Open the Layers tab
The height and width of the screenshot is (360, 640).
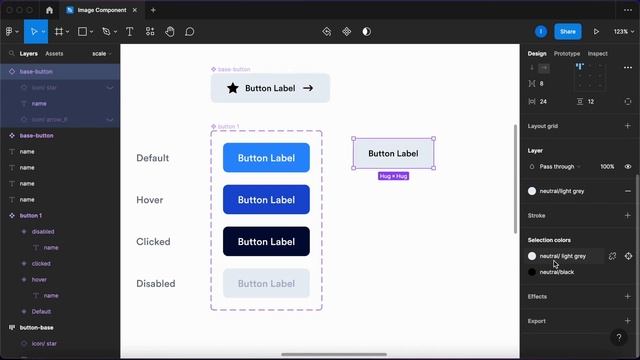tap(29, 53)
